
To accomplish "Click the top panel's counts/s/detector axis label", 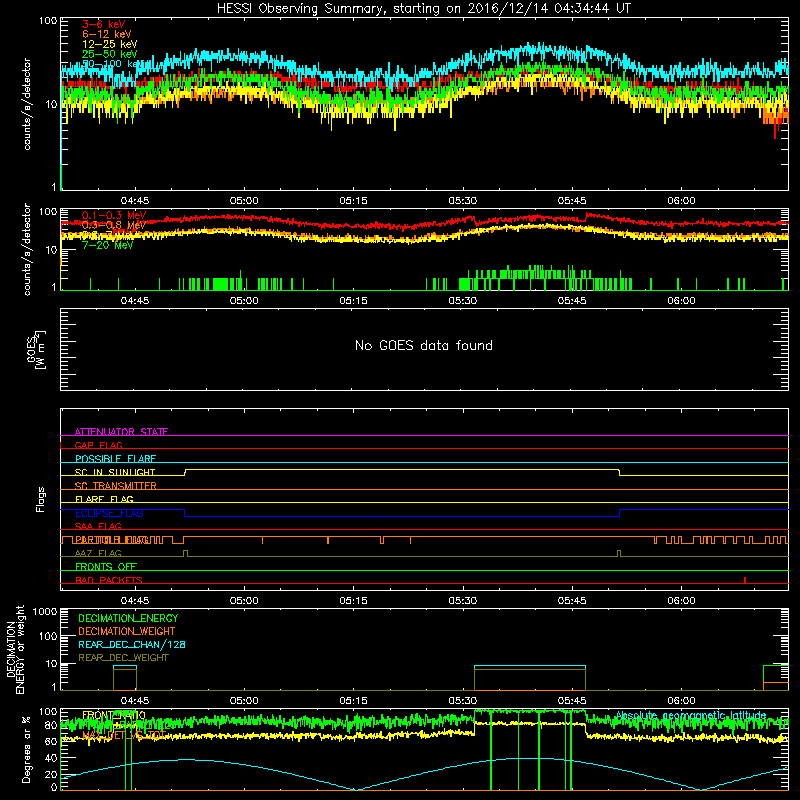I will [27, 104].
